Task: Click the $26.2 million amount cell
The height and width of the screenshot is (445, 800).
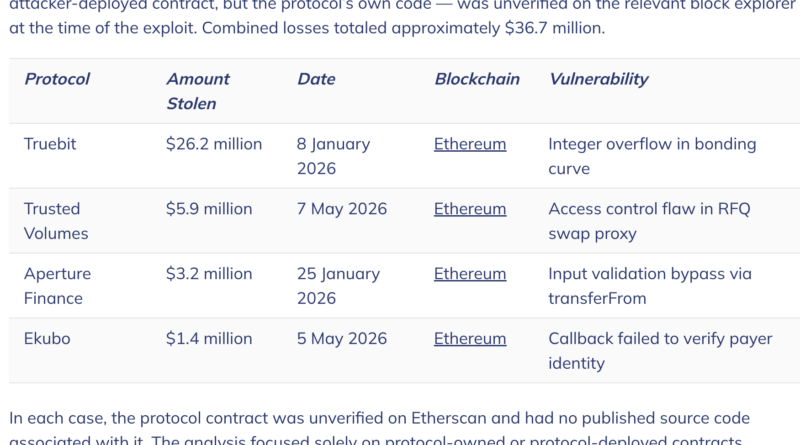Action: click(214, 144)
